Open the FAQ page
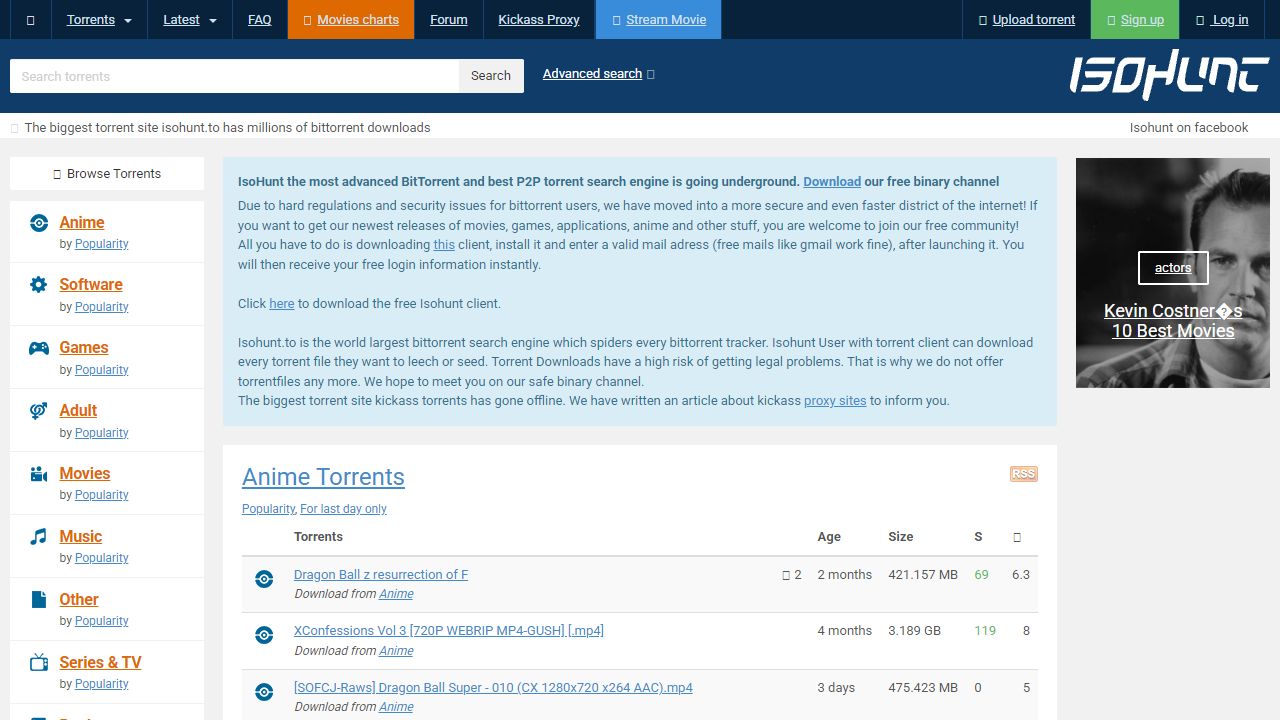This screenshot has height=720, width=1280. 260,20
